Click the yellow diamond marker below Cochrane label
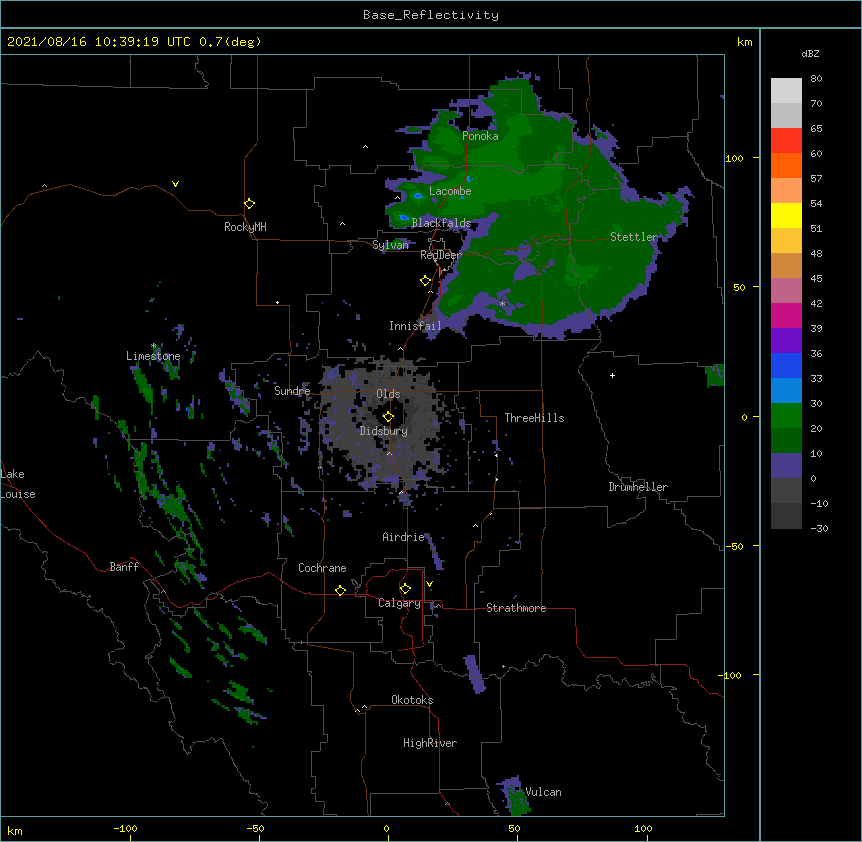This screenshot has width=862, height=842. point(340,590)
